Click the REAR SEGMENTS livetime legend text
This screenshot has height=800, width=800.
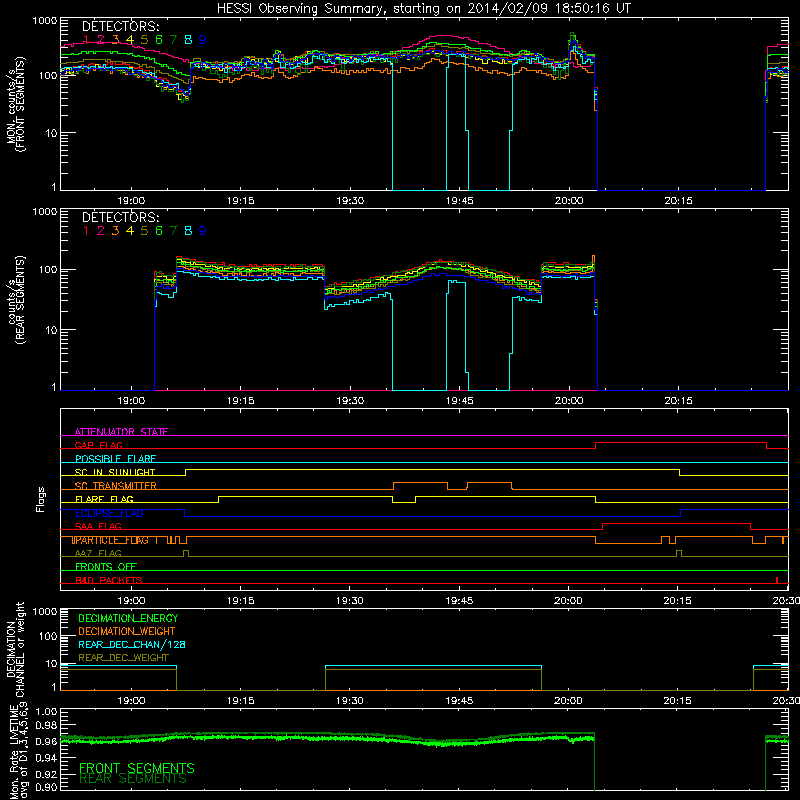click(133, 779)
